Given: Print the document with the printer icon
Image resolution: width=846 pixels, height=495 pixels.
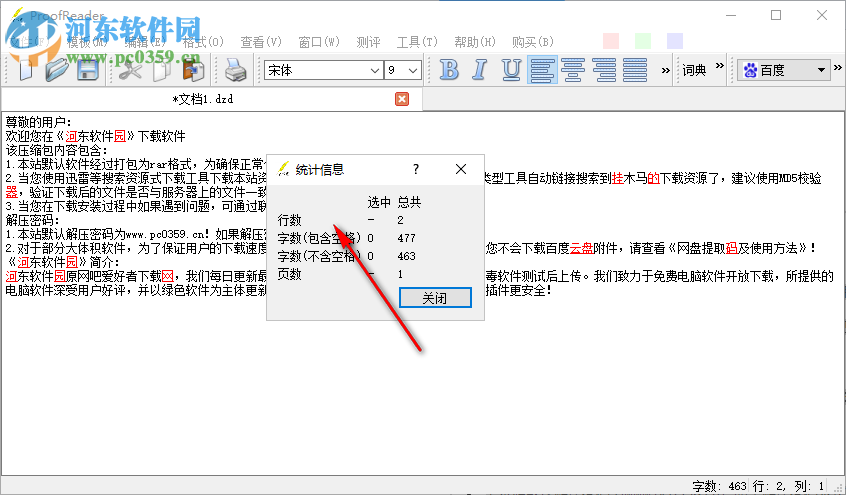Looking at the screenshot, I should pos(236,70).
